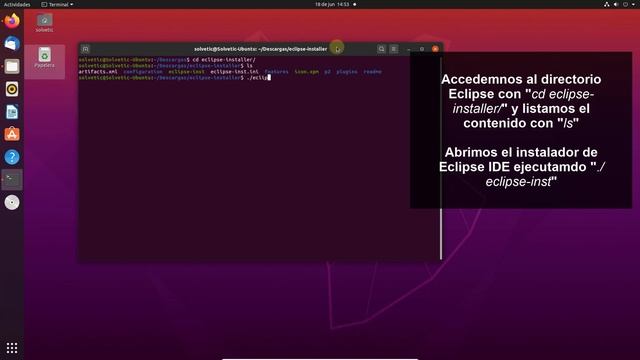Click eclipse-inst.ini in the ls output
The width and height of the screenshot is (640, 360).
[234, 71]
